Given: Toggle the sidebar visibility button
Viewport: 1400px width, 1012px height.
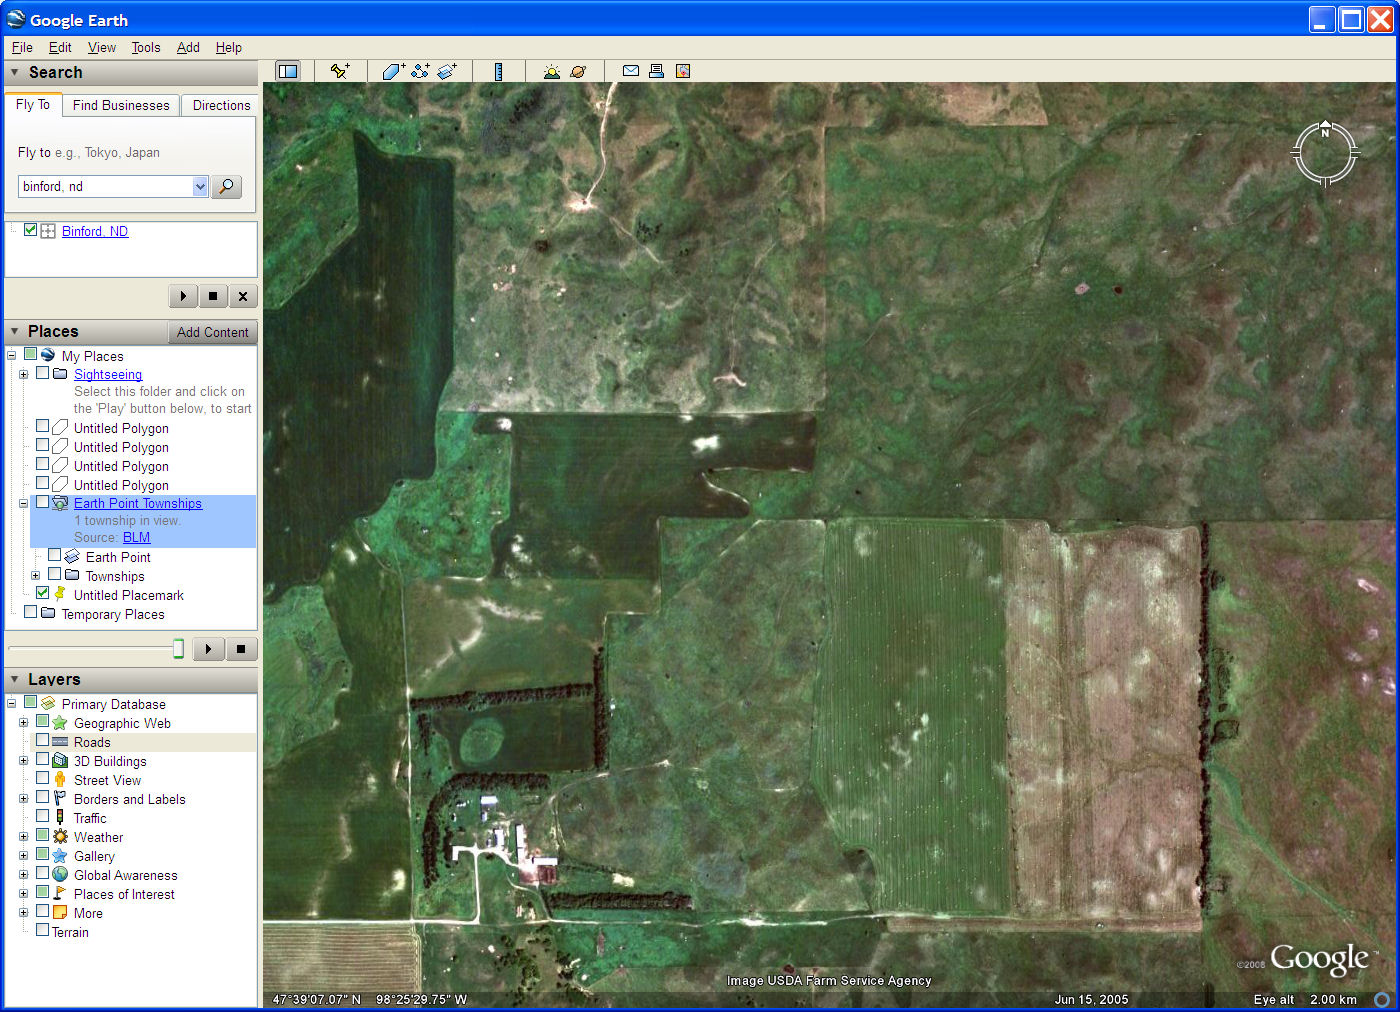Looking at the screenshot, I should [288, 71].
